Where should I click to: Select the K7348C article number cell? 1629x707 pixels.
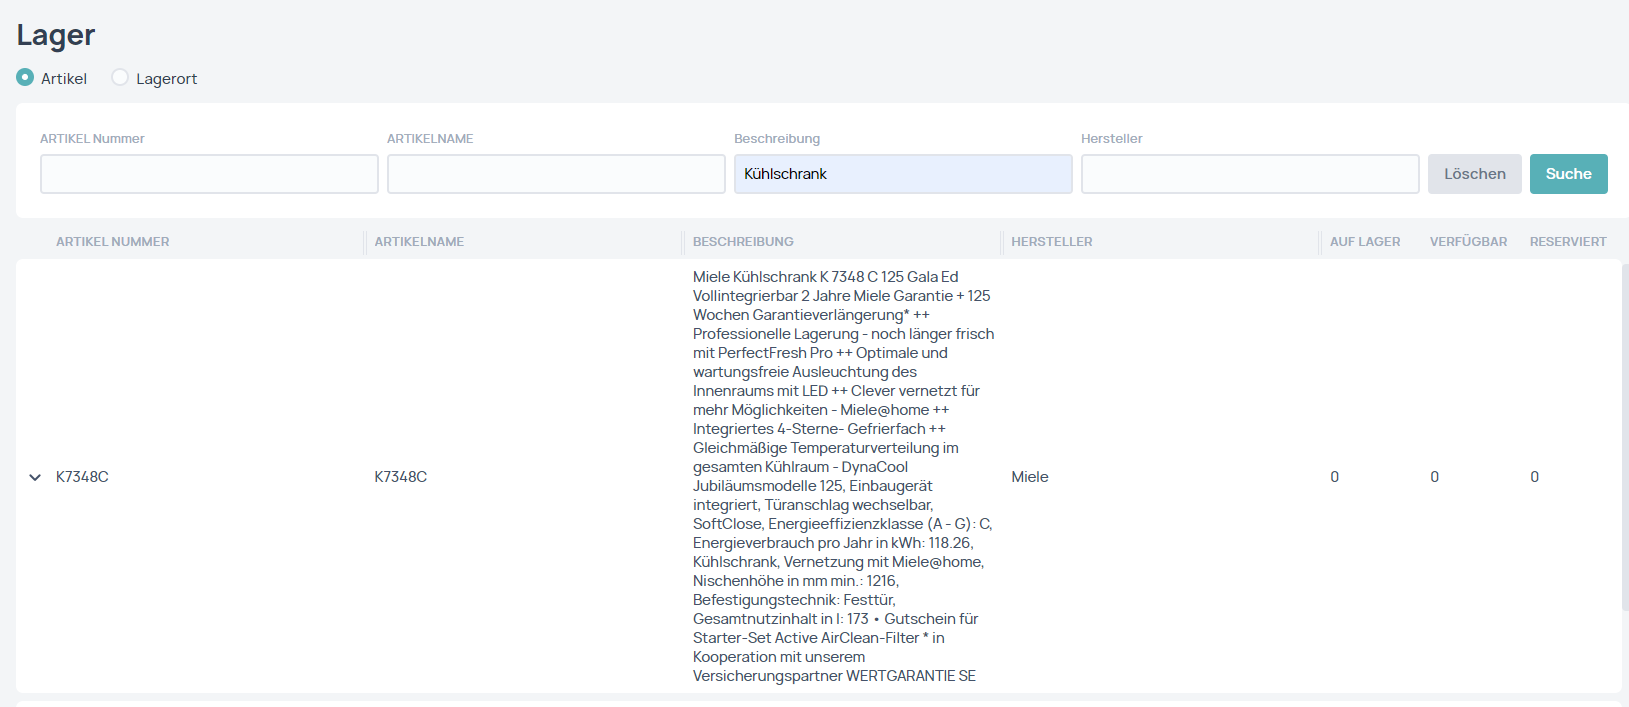pos(82,477)
